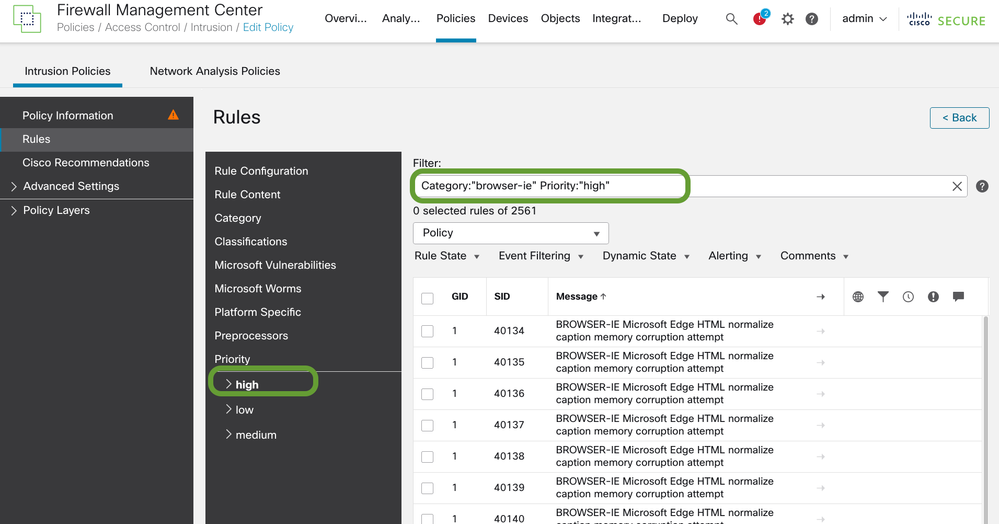The image size is (999, 524).
Task: Click the orange warning icon beside Policy Information
Action: pos(173,115)
